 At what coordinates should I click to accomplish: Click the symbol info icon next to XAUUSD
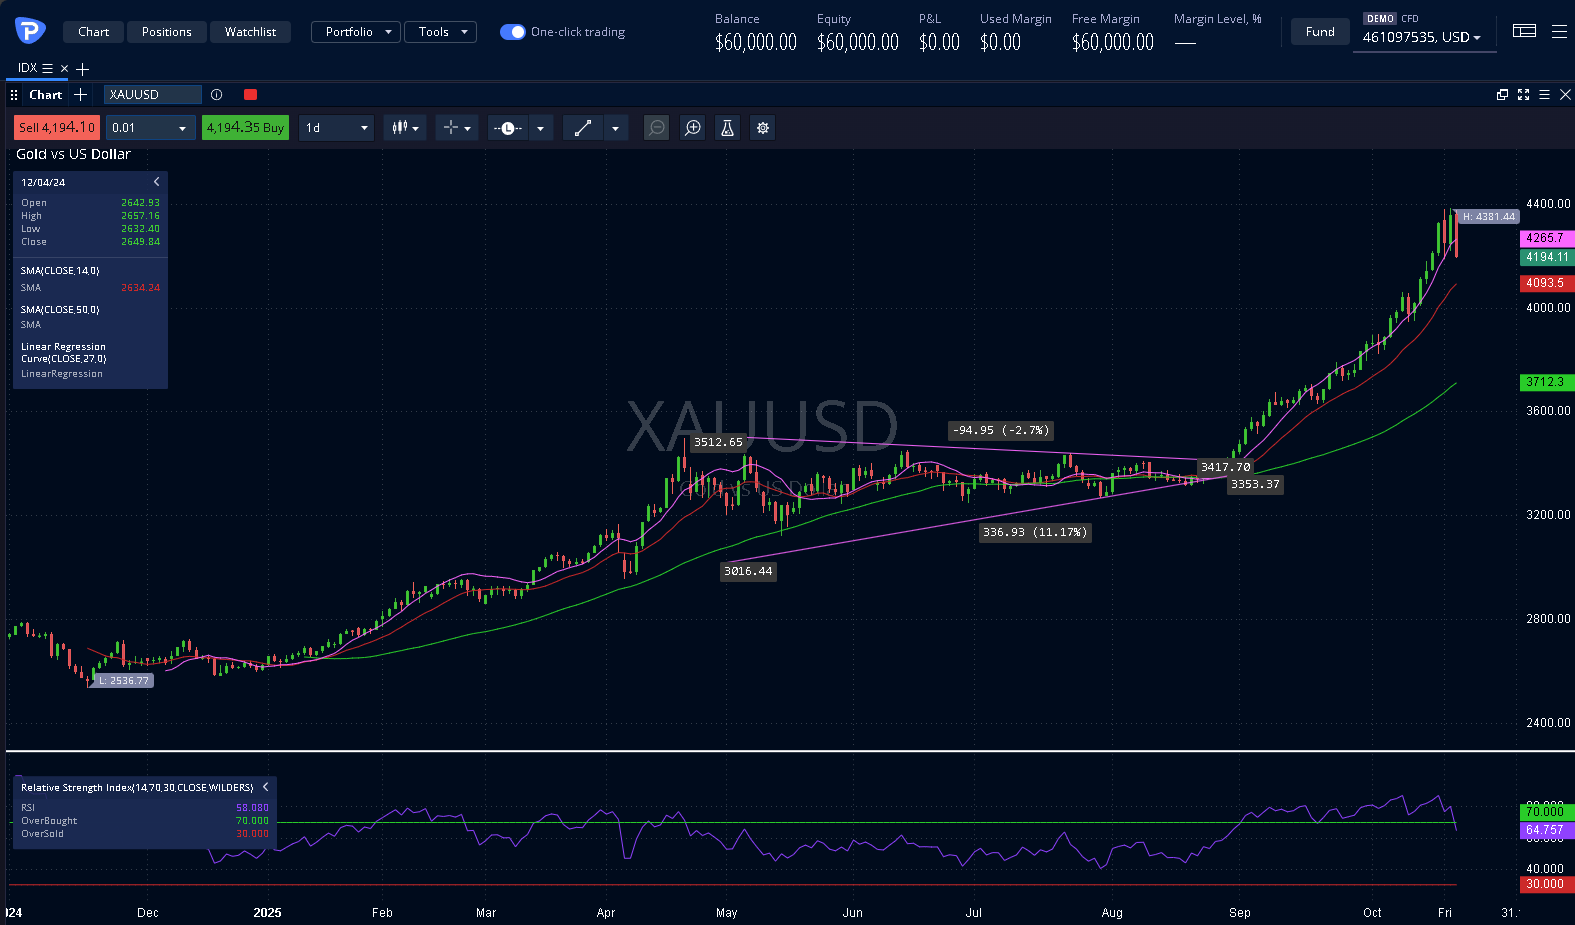[x=216, y=95]
